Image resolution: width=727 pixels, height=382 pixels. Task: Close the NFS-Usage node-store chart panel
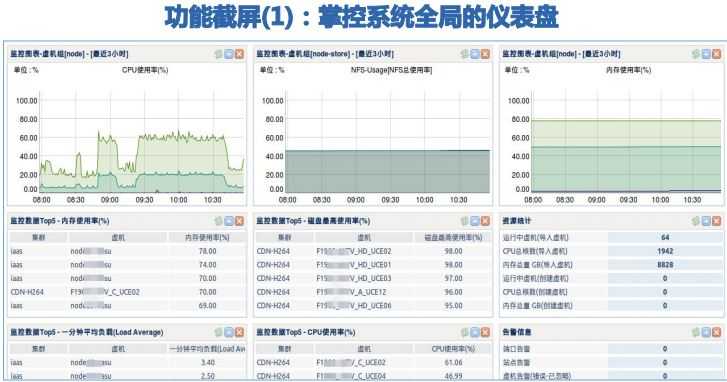coord(485,54)
